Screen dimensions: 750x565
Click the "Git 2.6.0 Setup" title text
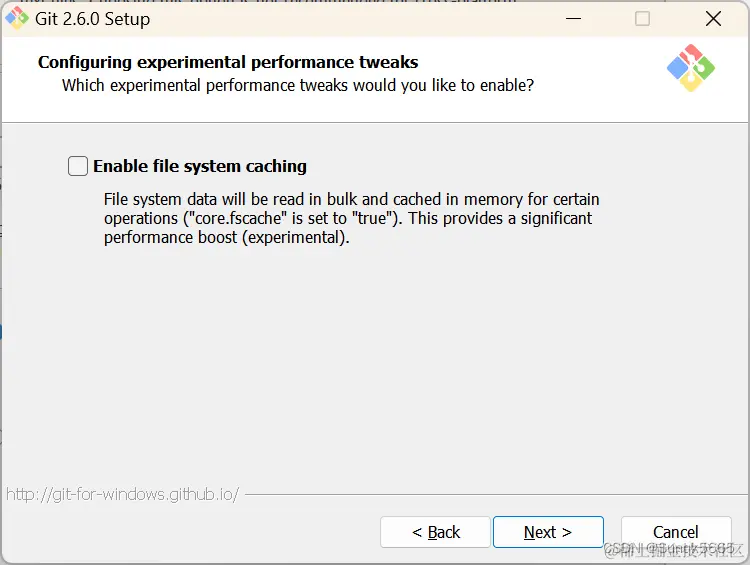(92, 18)
